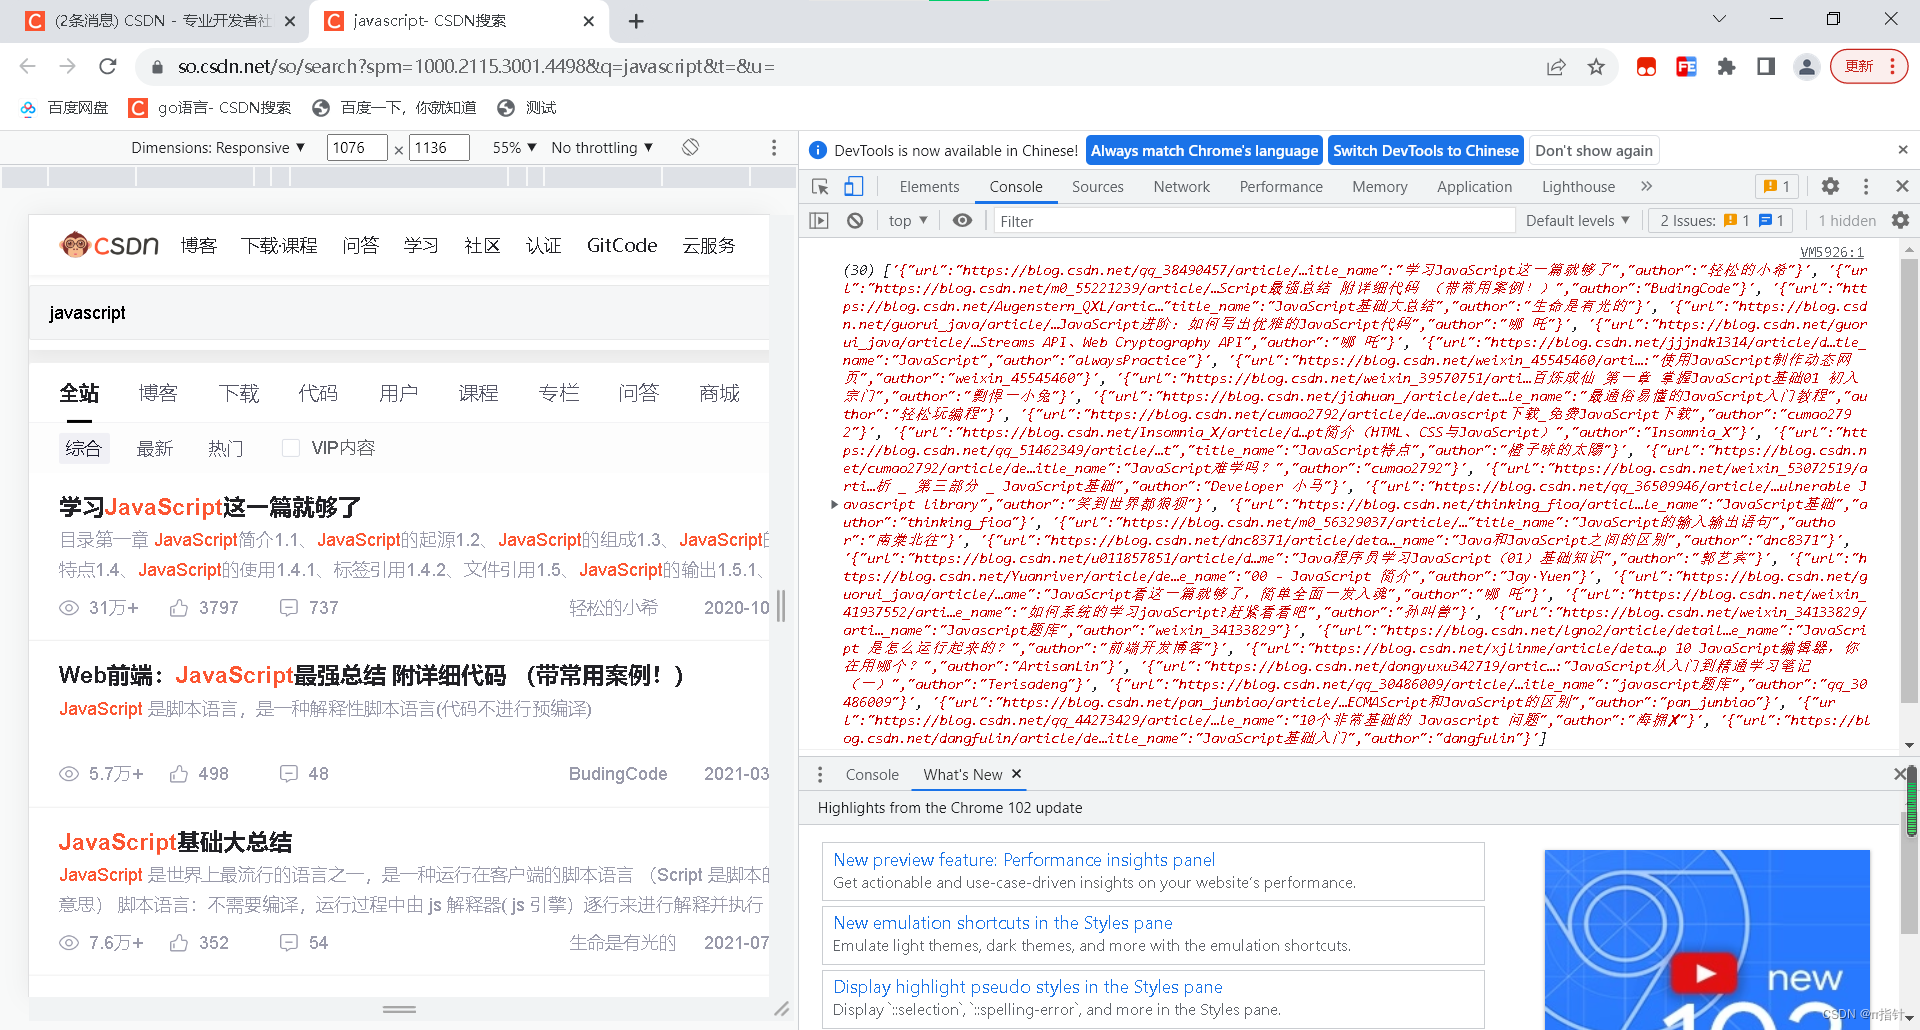Open the top frame context dropdown
The height and width of the screenshot is (1030, 1920).
pos(906,220)
